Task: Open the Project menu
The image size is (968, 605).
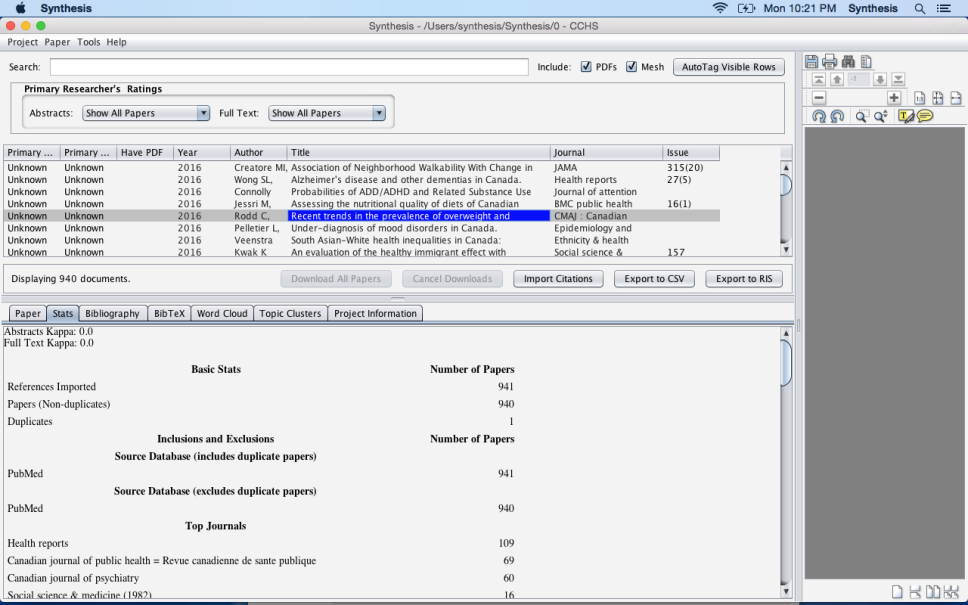Action: [x=22, y=42]
